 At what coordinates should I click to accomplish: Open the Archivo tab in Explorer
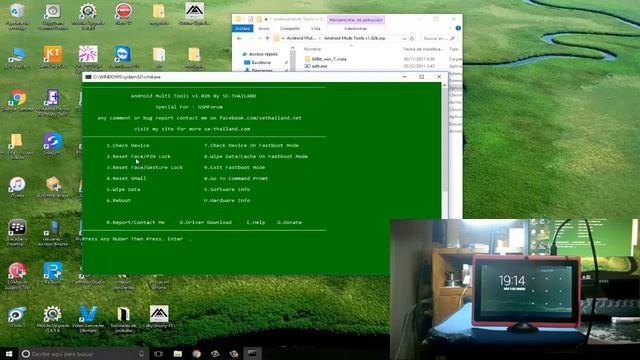[242, 29]
